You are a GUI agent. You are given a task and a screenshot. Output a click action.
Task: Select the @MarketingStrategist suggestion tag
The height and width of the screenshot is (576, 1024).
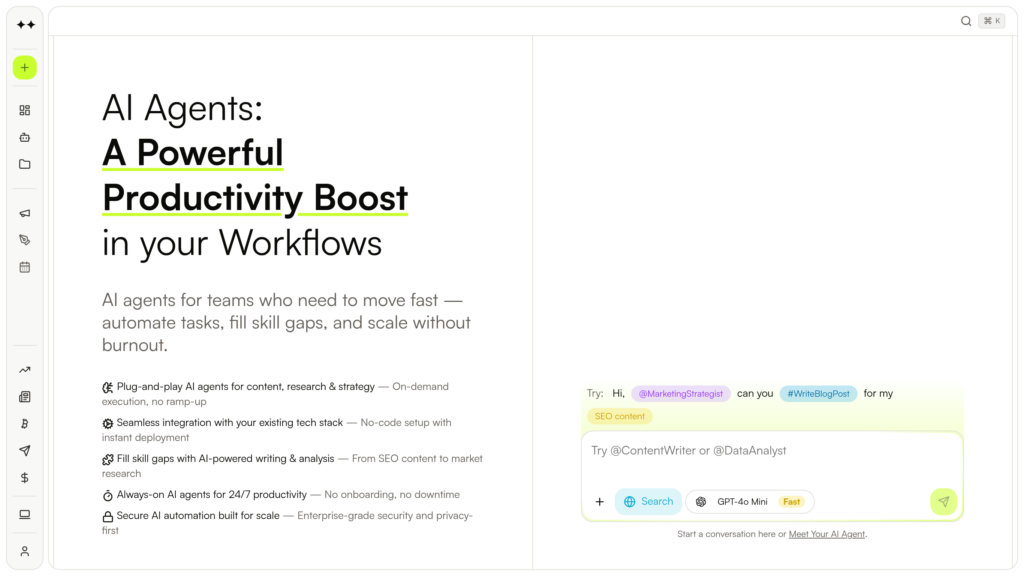coord(681,394)
